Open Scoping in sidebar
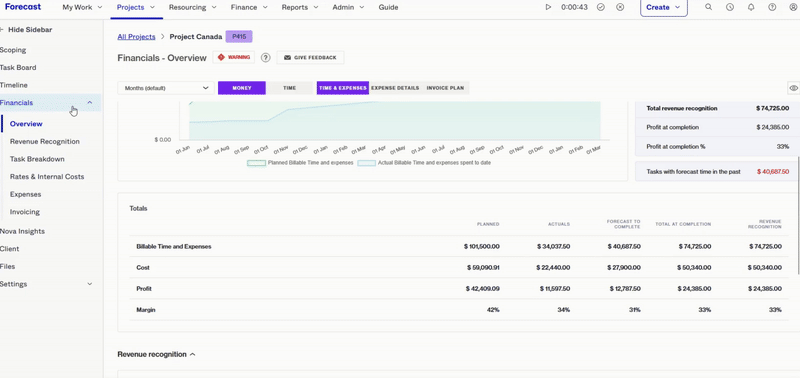Image resolution: width=800 pixels, height=378 pixels. click(13, 50)
